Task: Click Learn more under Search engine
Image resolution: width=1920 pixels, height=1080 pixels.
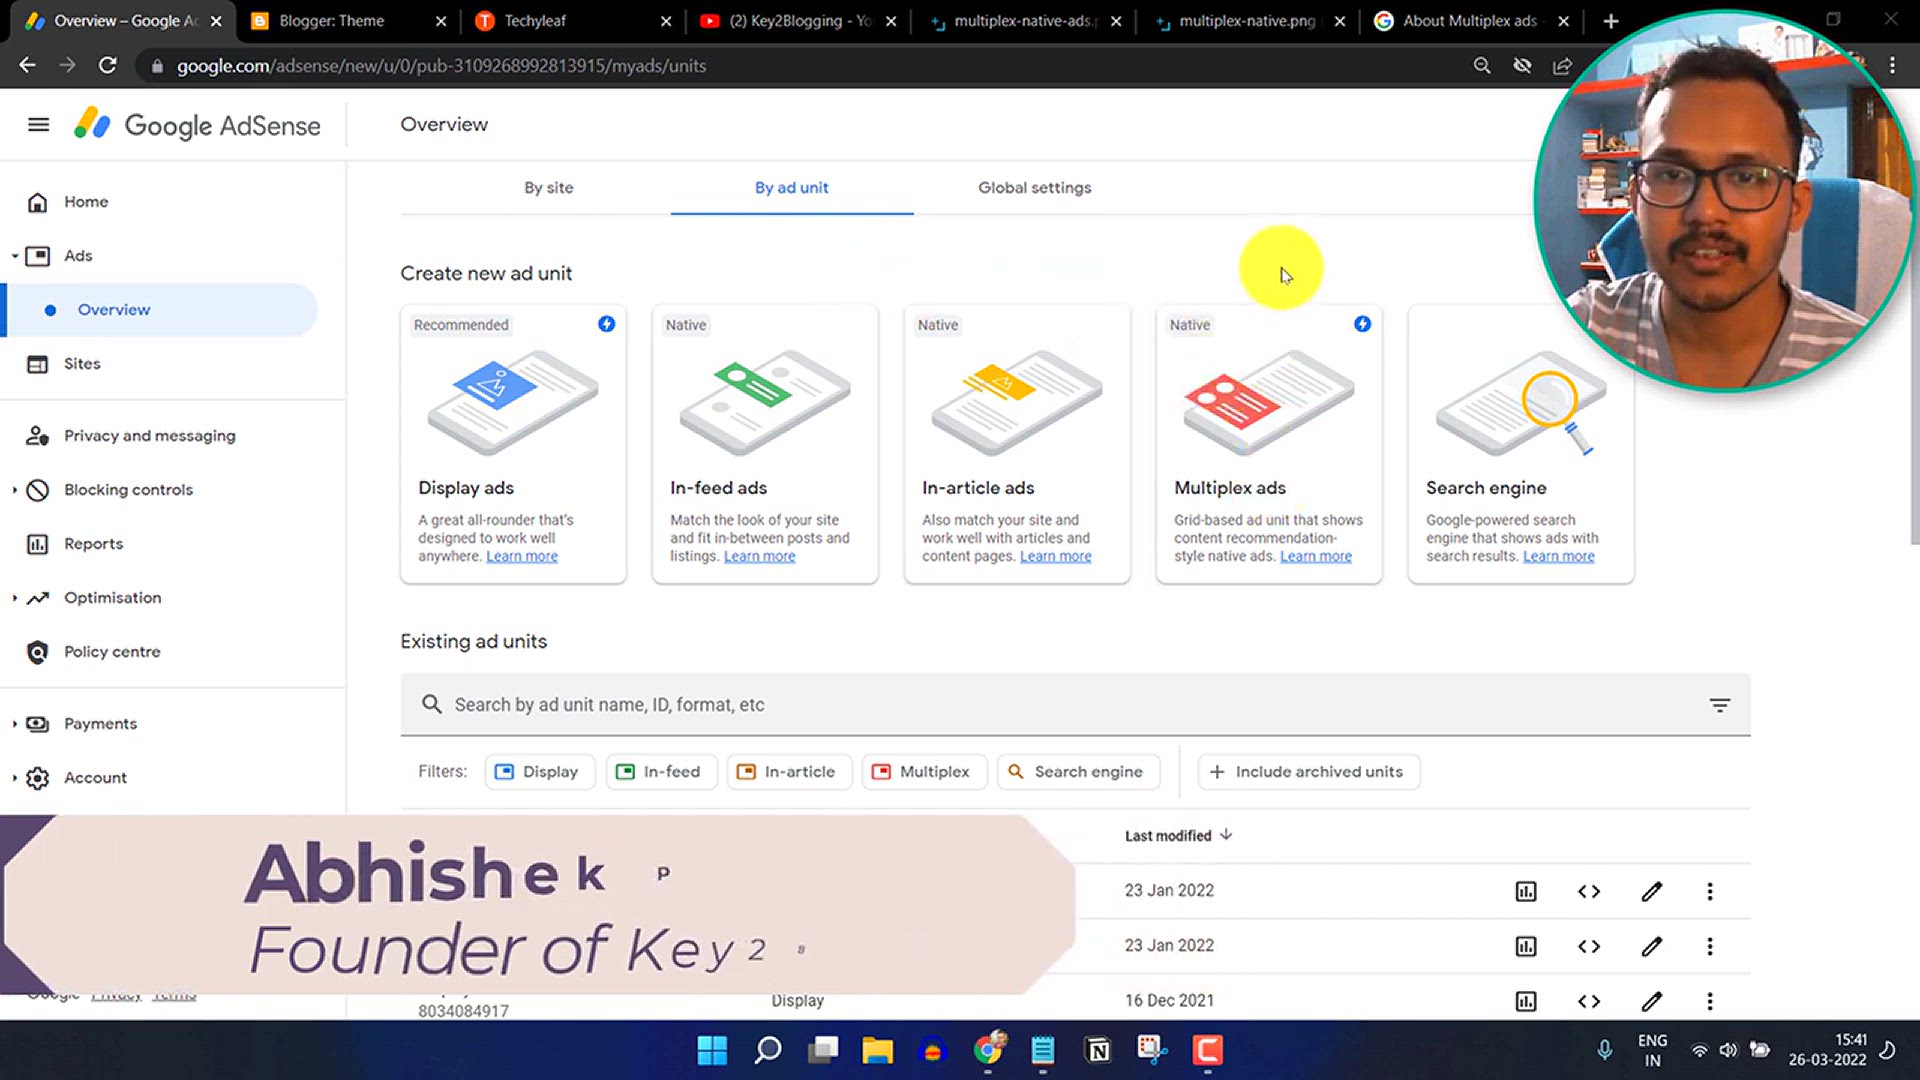Action: [1559, 557]
